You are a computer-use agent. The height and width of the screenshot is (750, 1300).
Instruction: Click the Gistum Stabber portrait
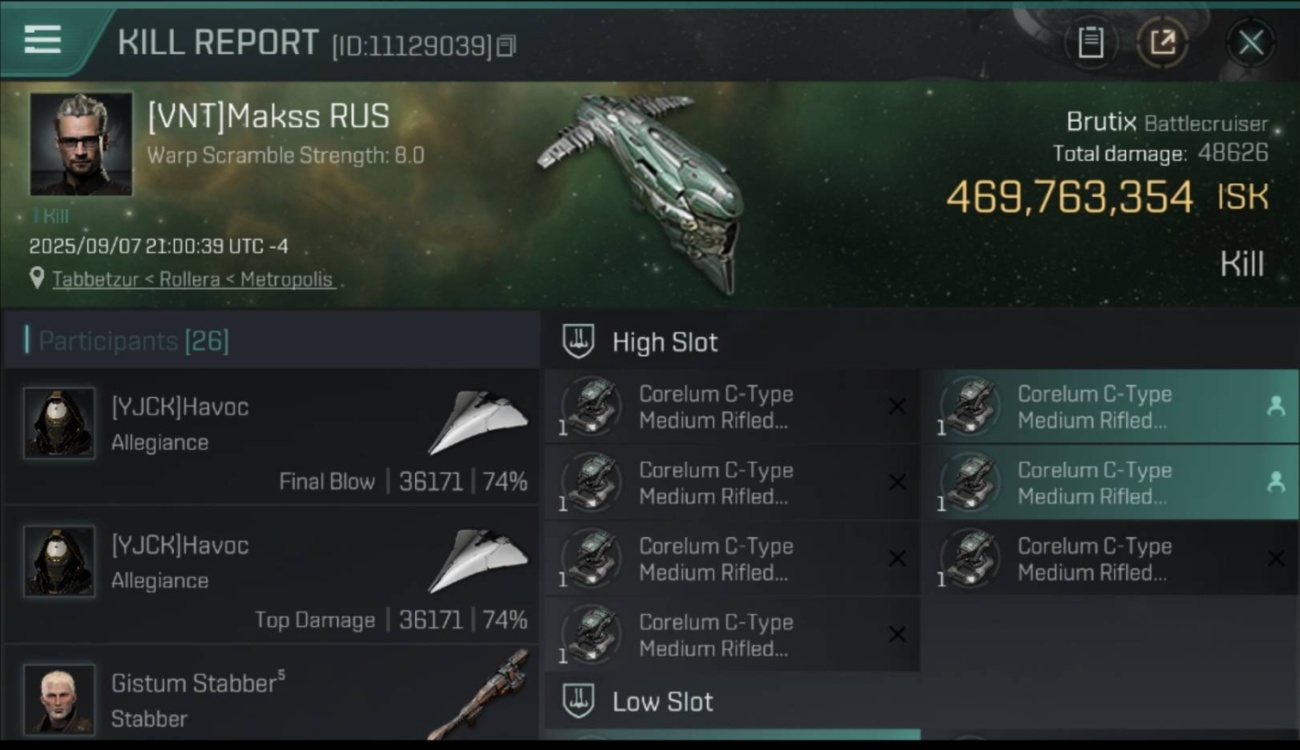point(59,699)
